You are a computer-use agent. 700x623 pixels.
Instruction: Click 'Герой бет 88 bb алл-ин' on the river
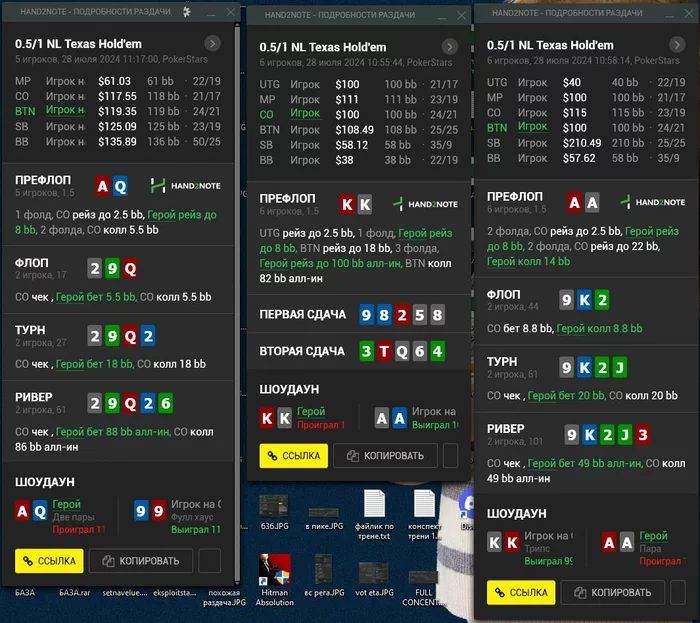tap(113, 432)
